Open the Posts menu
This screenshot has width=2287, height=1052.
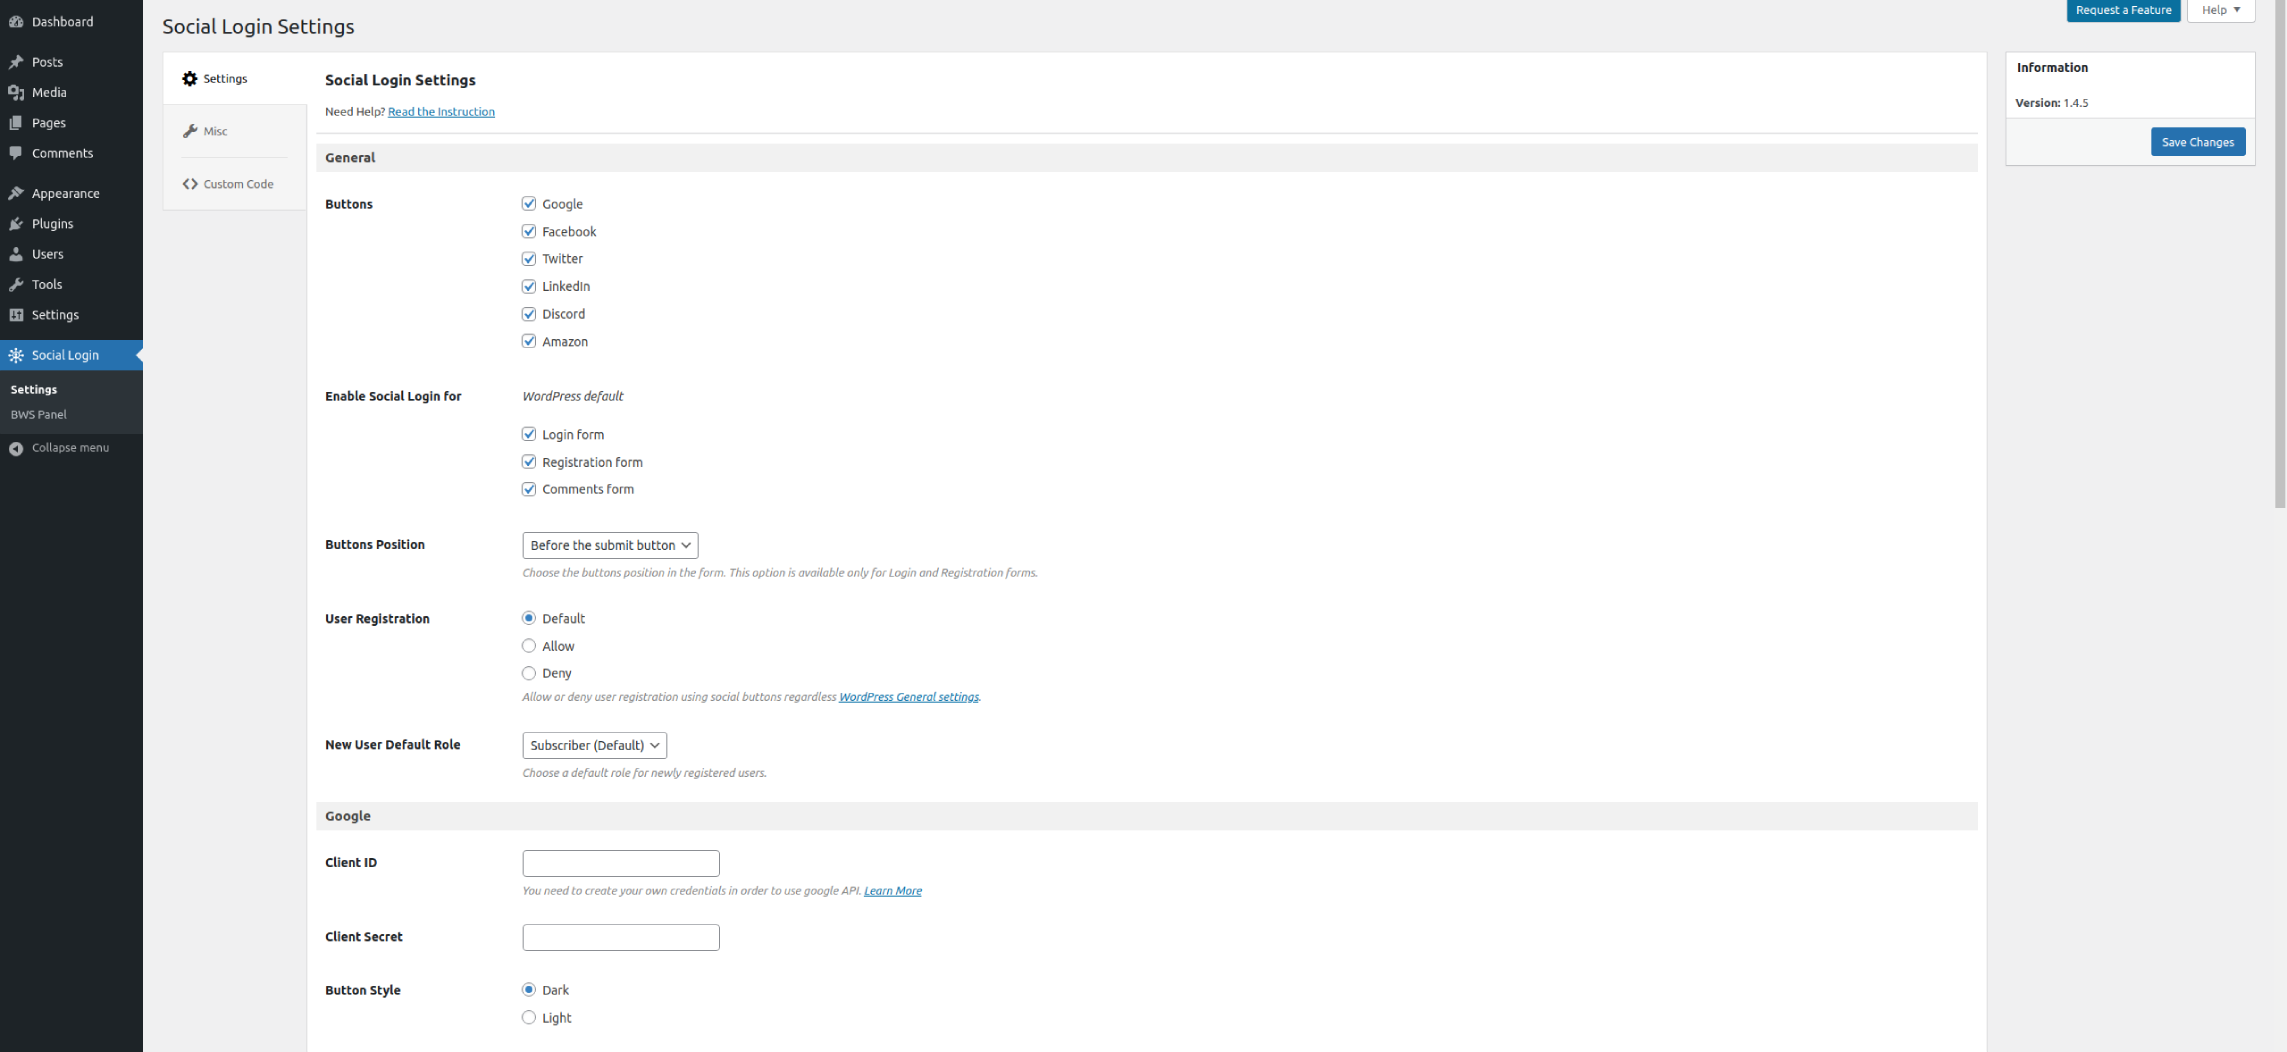71,62
